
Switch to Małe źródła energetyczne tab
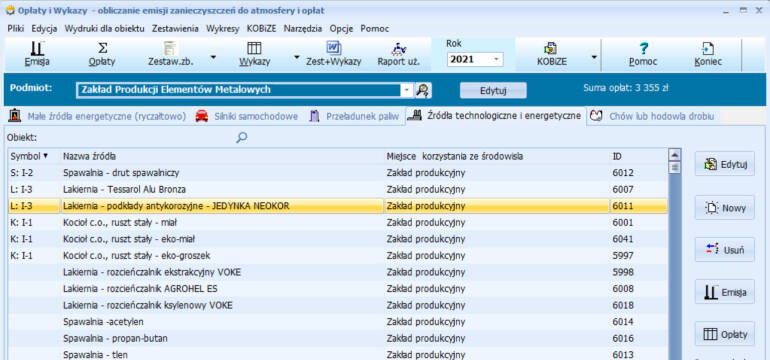pos(98,116)
